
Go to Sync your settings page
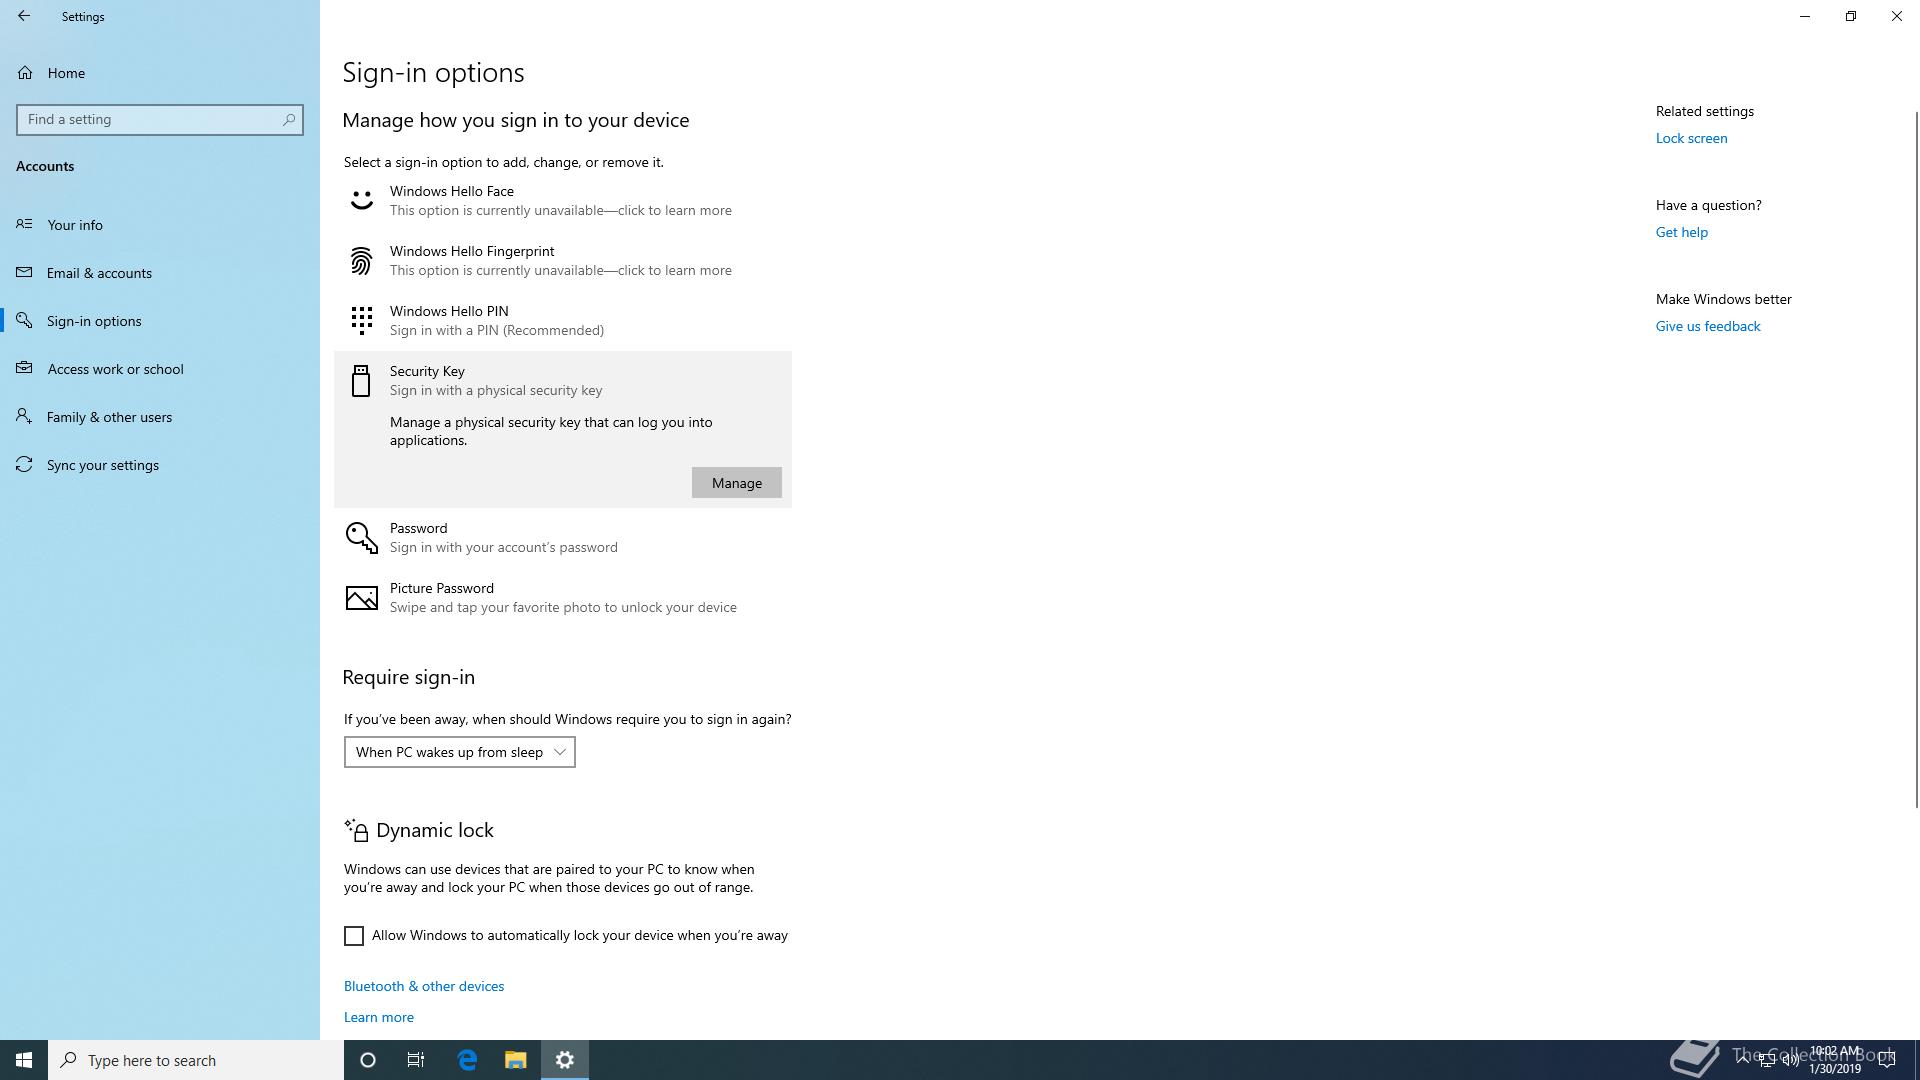(x=160, y=464)
